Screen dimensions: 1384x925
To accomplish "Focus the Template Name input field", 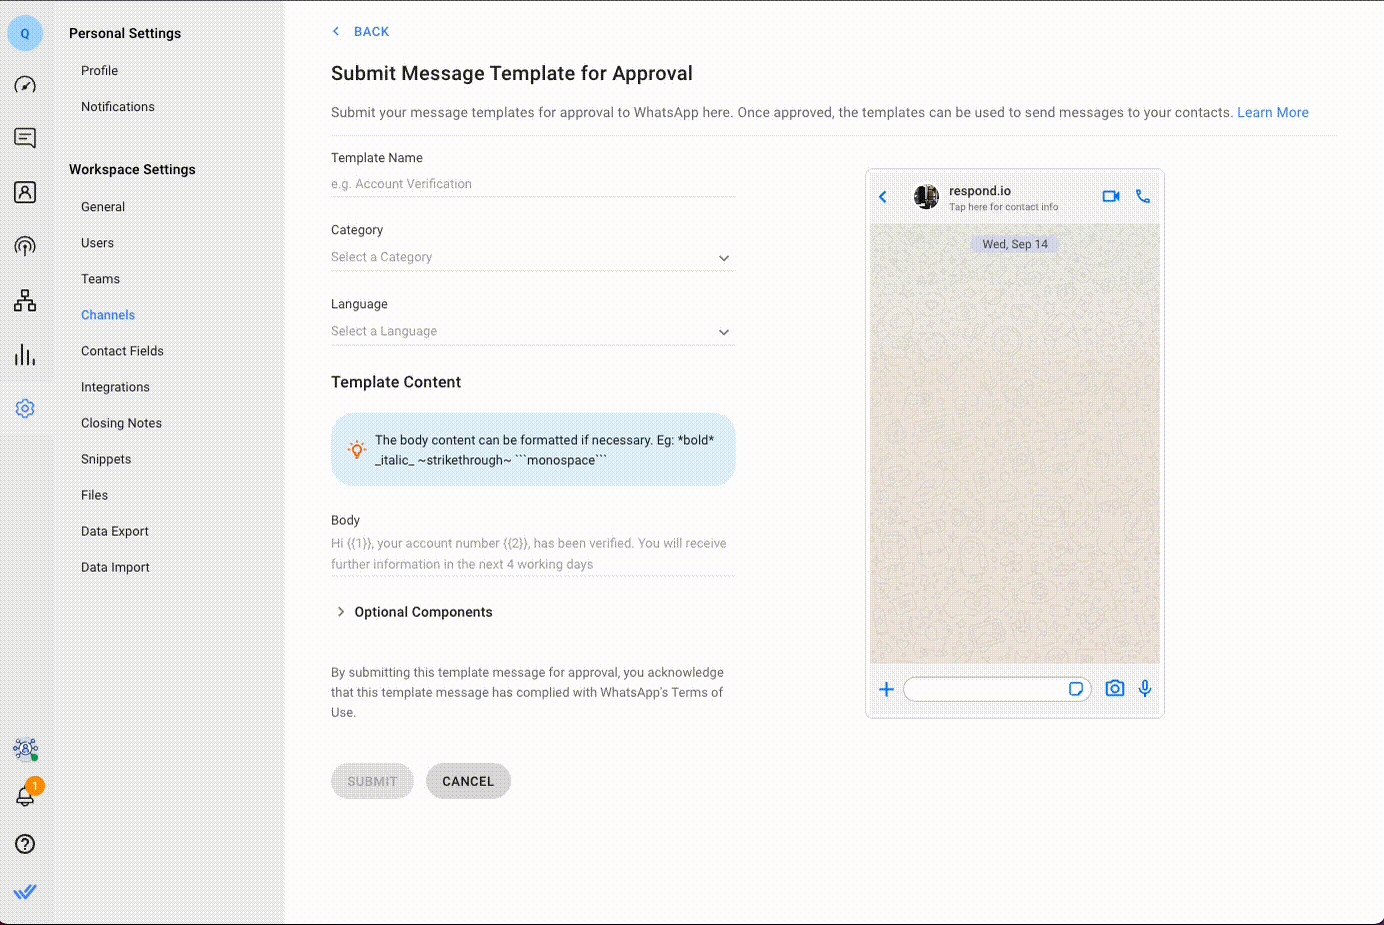I will coord(533,184).
